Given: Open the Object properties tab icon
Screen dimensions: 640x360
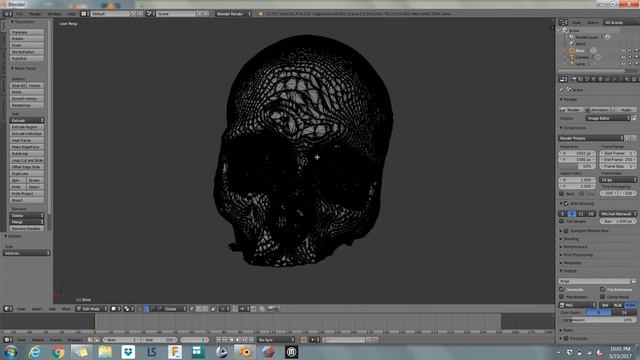Looking at the screenshot, I should tap(601, 79).
